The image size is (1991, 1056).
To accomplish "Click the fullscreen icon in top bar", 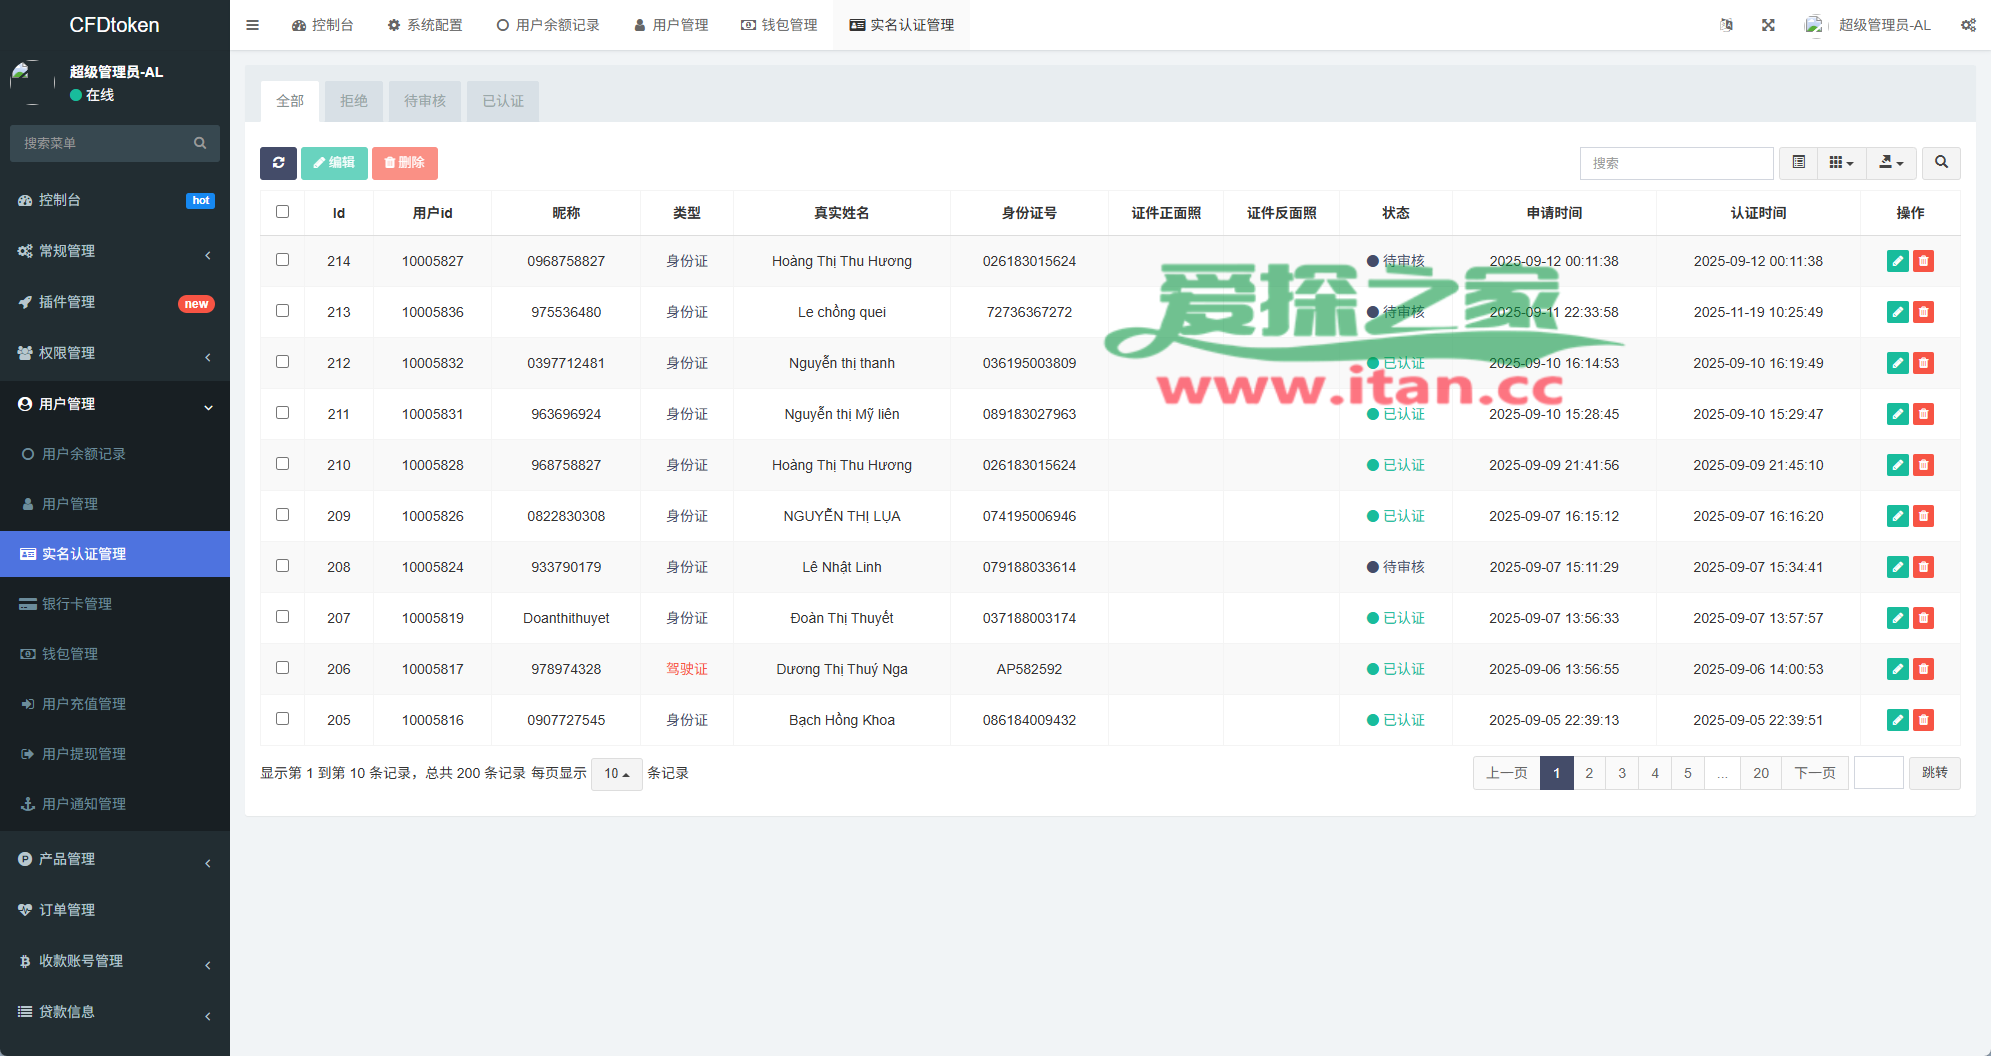I will pyautogui.click(x=1768, y=25).
